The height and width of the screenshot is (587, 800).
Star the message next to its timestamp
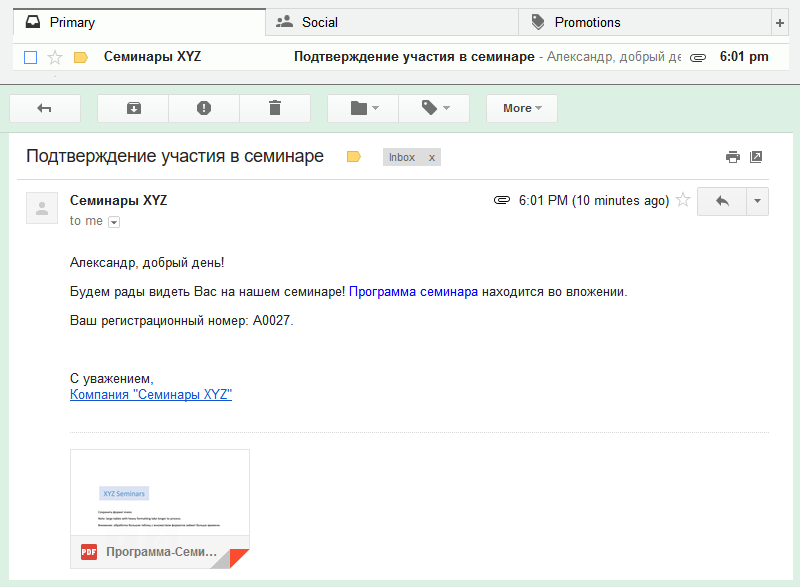683,200
